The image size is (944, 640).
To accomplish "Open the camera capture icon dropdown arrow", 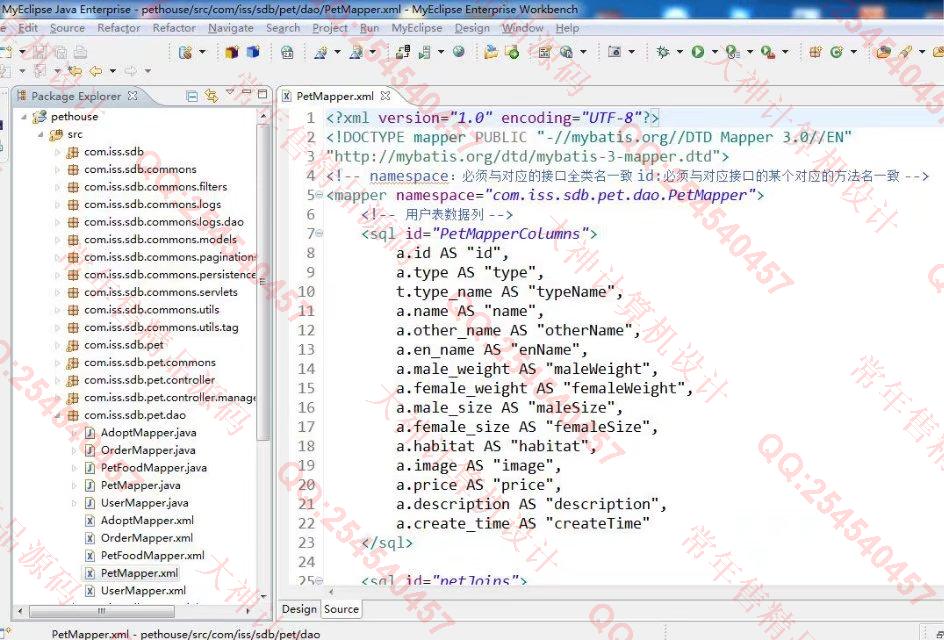I will point(631,52).
